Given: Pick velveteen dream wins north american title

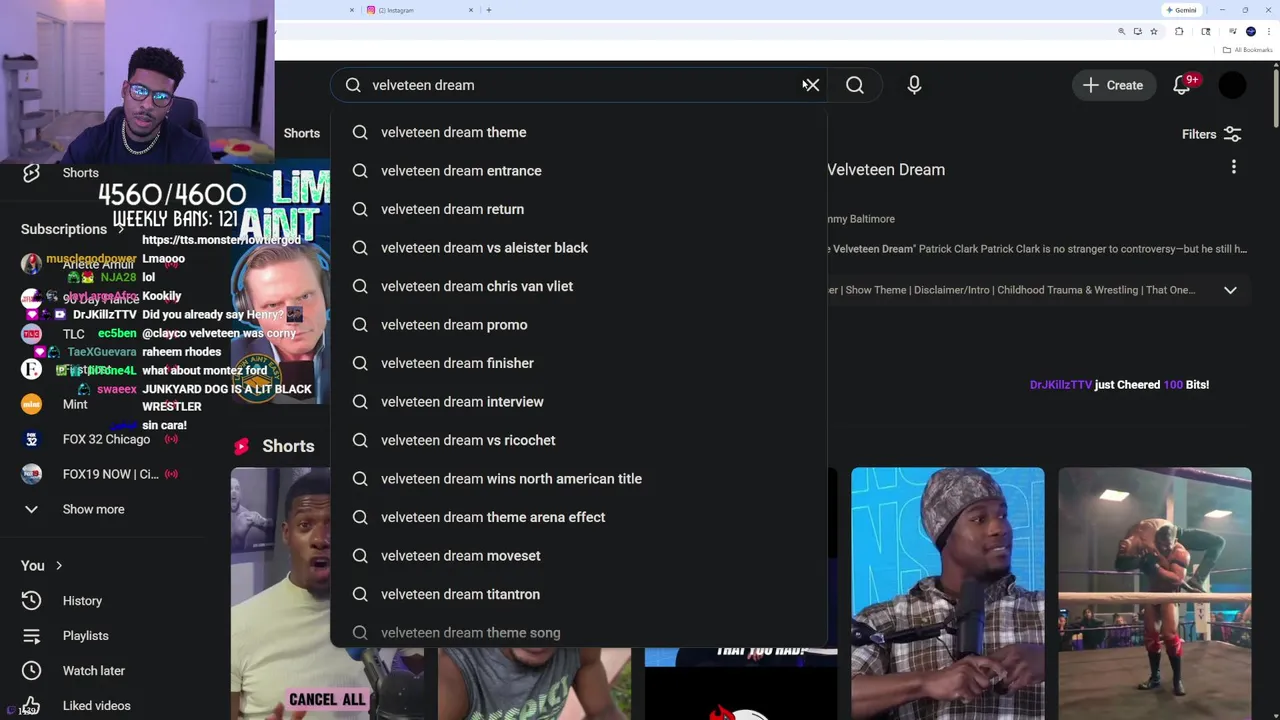Looking at the screenshot, I should click(x=578, y=479).
